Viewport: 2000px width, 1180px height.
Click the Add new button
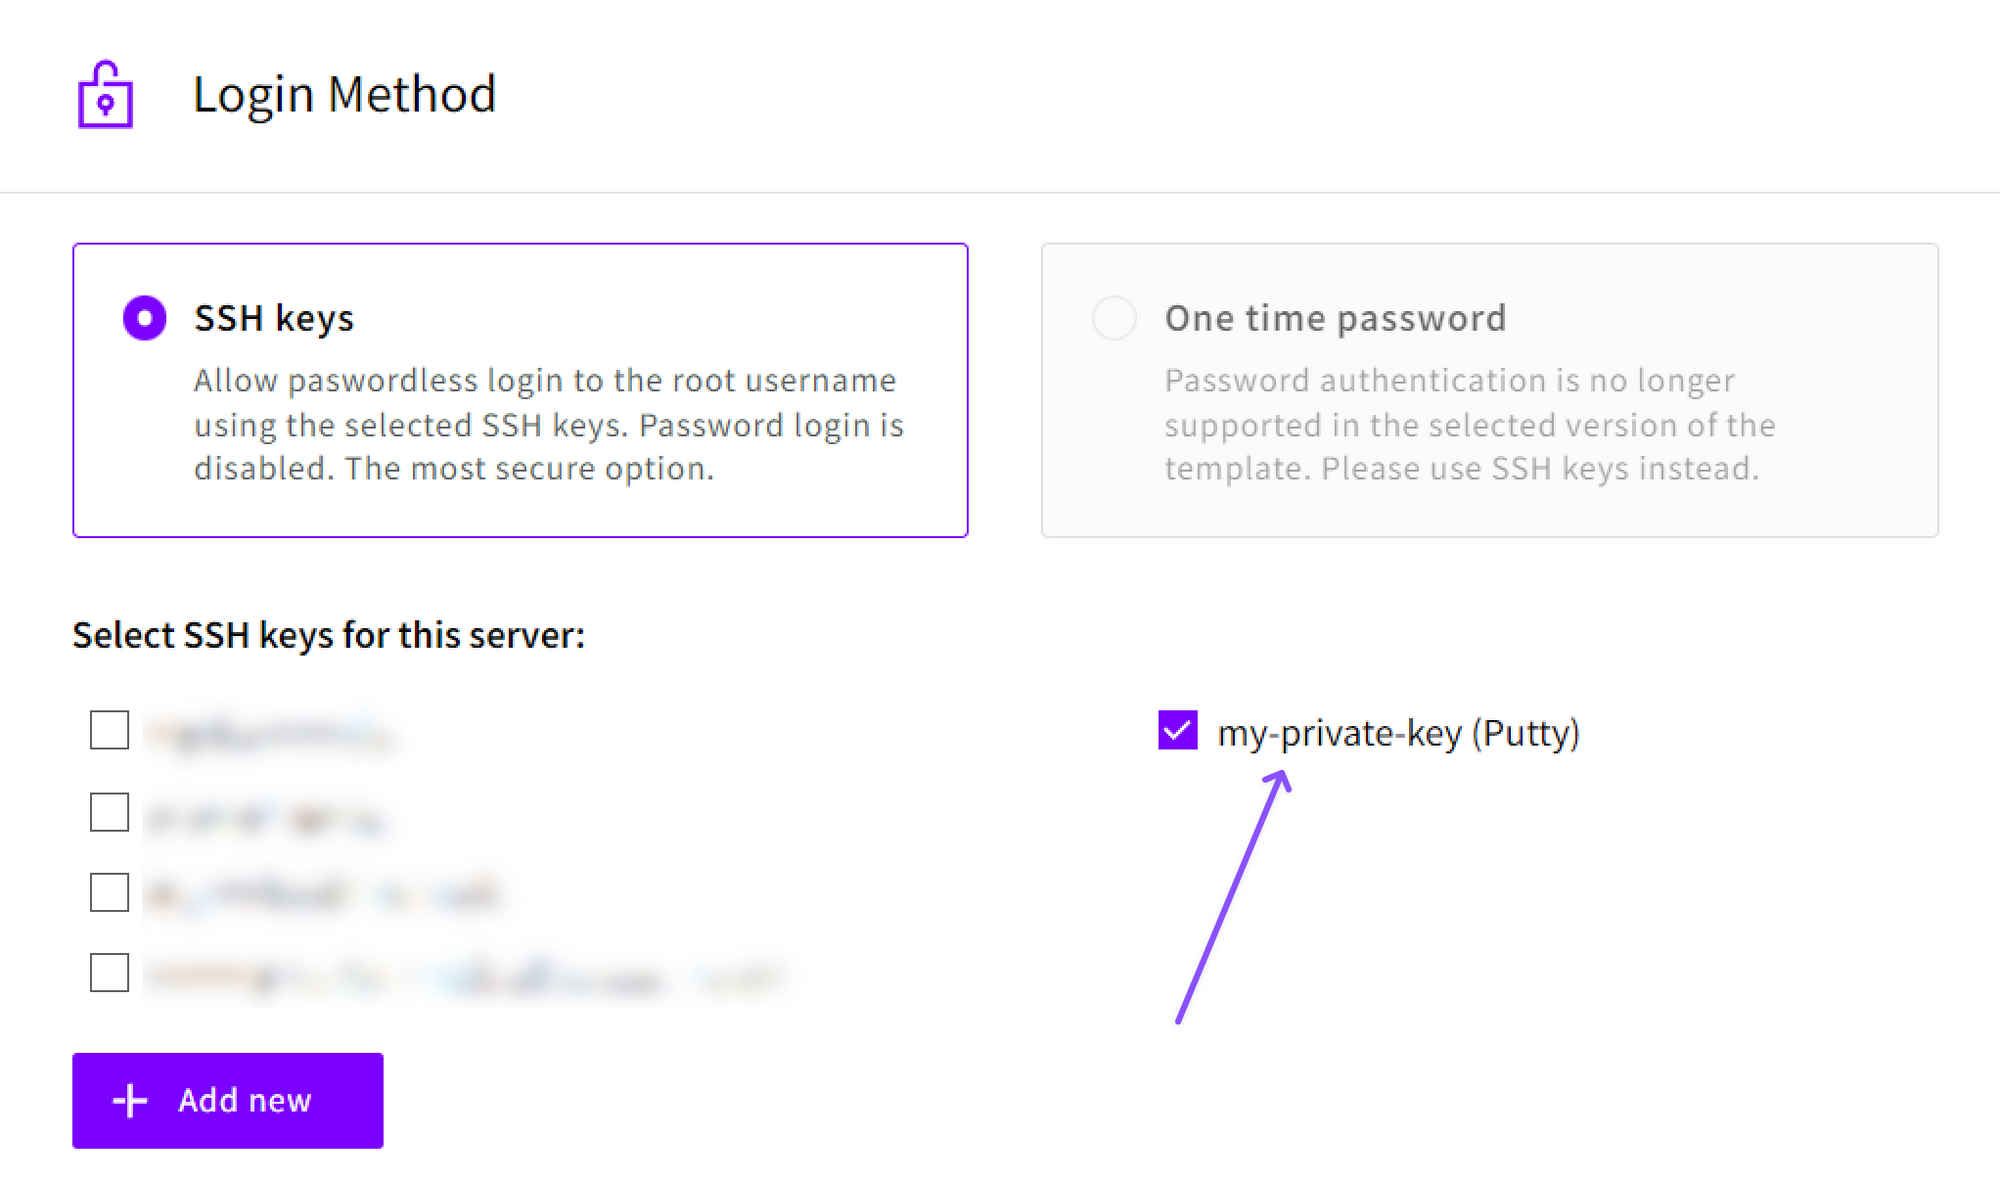click(227, 1100)
